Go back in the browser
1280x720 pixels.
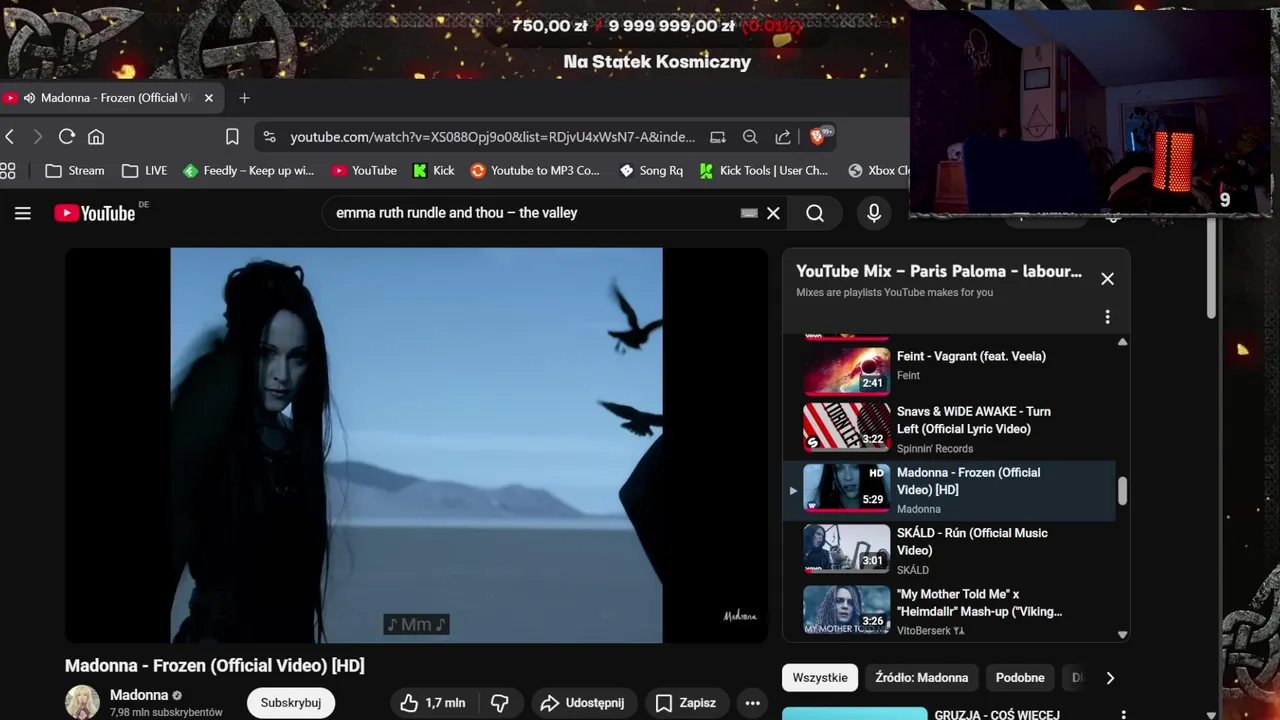pos(9,137)
